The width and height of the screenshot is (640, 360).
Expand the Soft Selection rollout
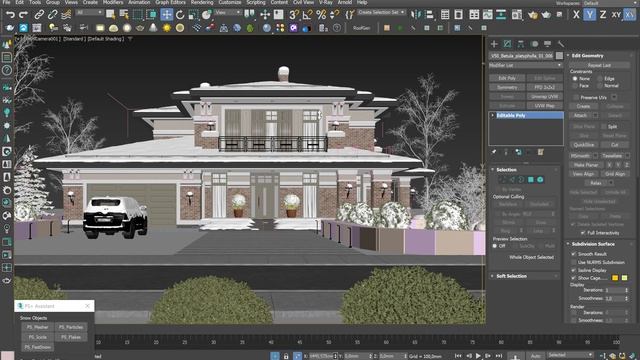coord(511,276)
